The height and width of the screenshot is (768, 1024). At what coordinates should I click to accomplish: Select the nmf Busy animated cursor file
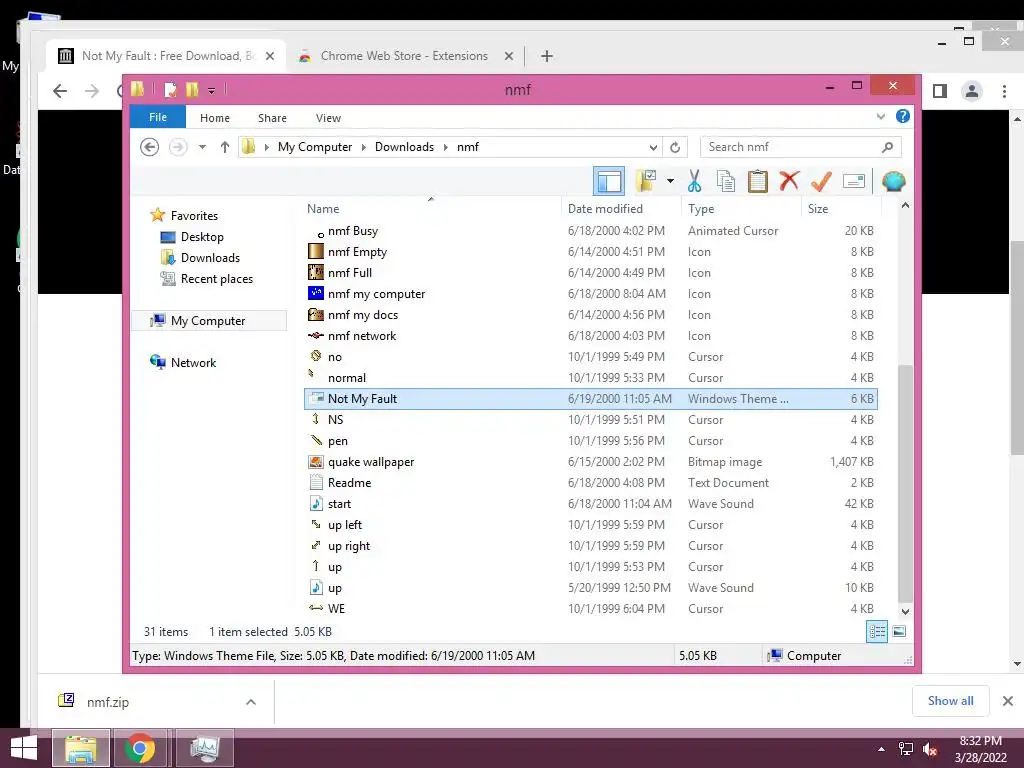point(590,231)
